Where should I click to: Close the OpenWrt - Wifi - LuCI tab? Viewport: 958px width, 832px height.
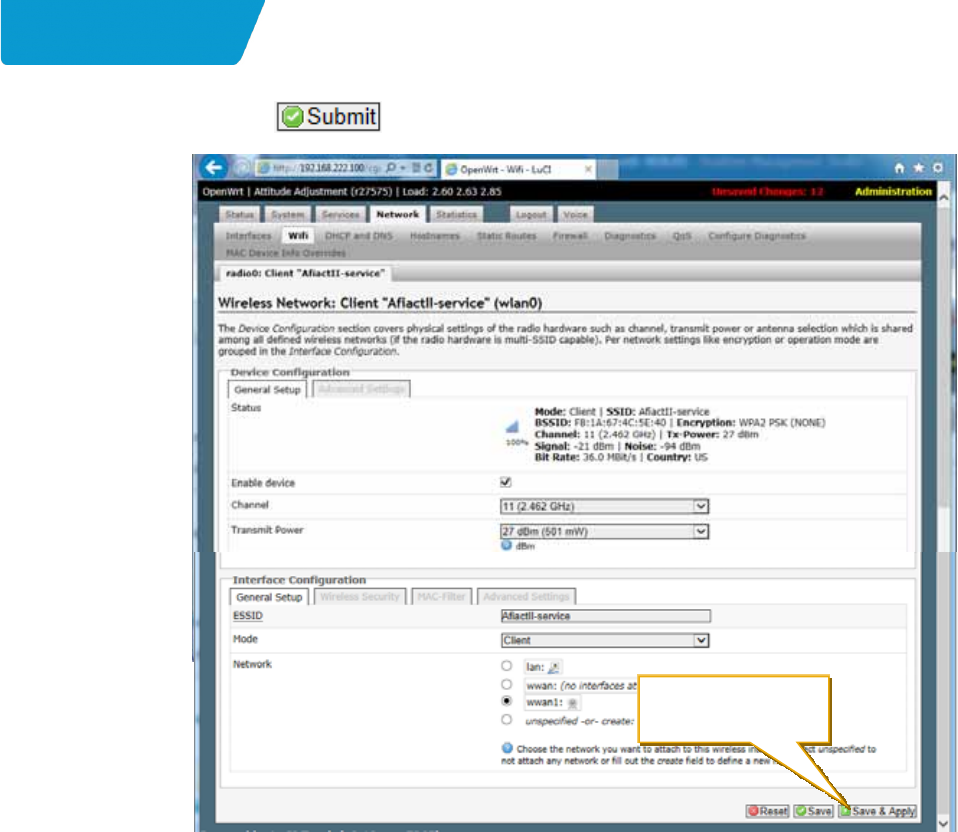pyautogui.click(x=588, y=169)
